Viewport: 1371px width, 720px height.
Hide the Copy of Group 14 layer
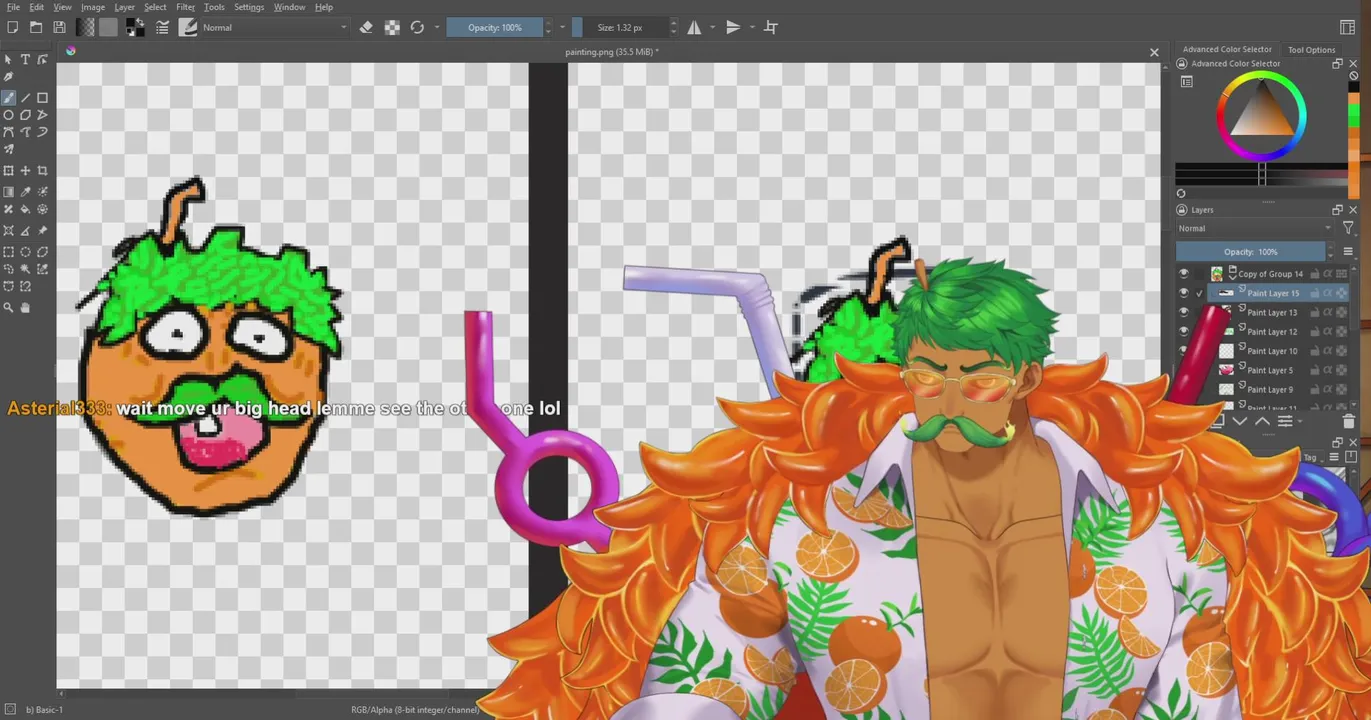1184,274
